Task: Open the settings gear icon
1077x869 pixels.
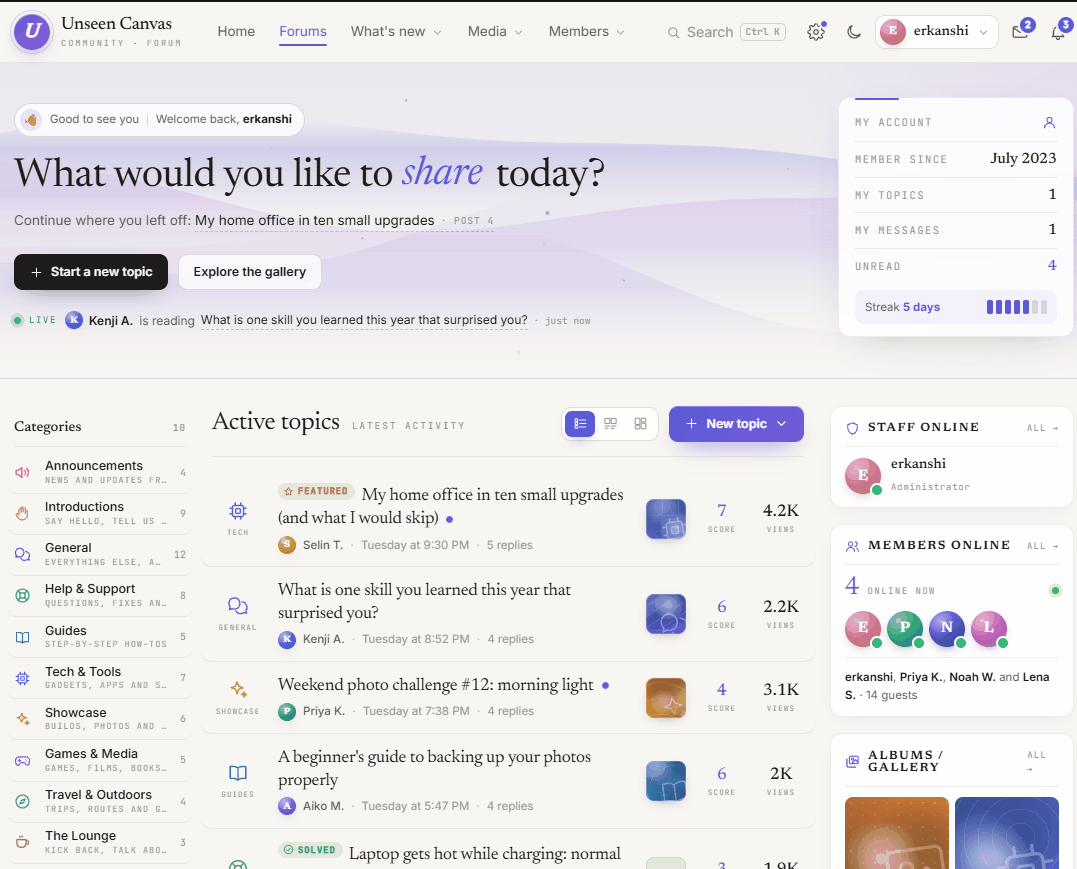Action: [815, 32]
